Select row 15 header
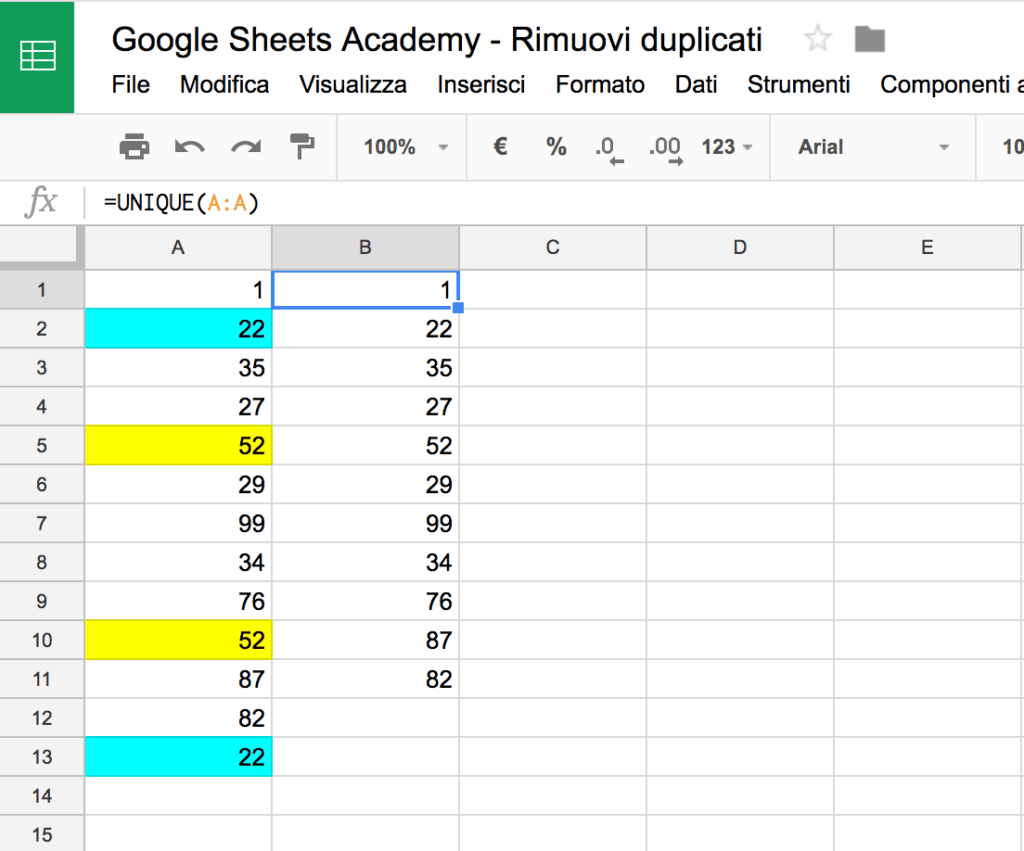 tap(42, 834)
